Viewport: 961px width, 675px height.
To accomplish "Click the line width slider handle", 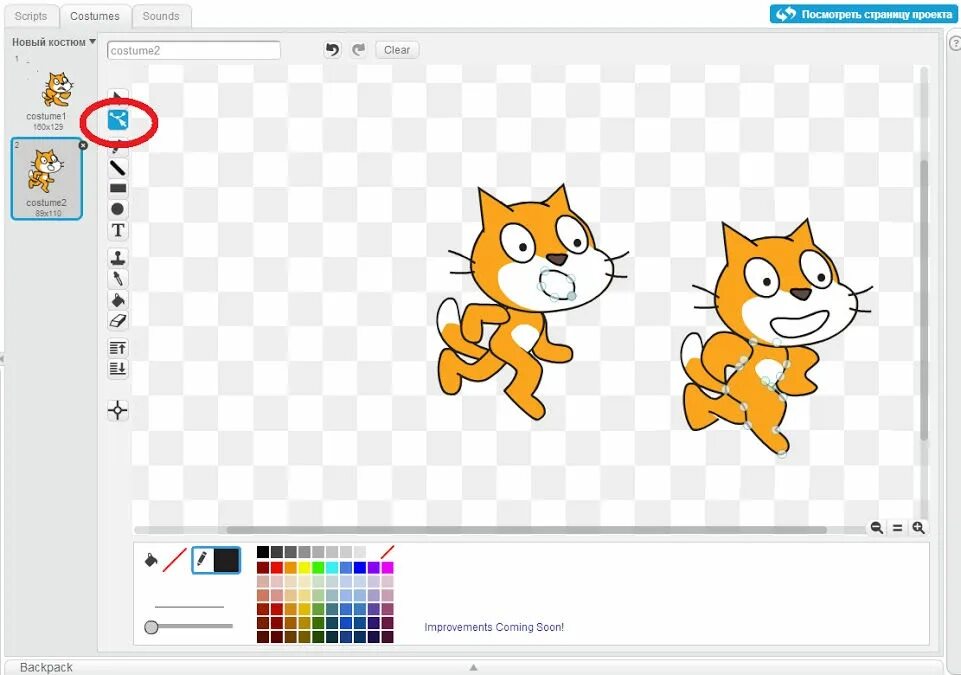I will [151, 627].
